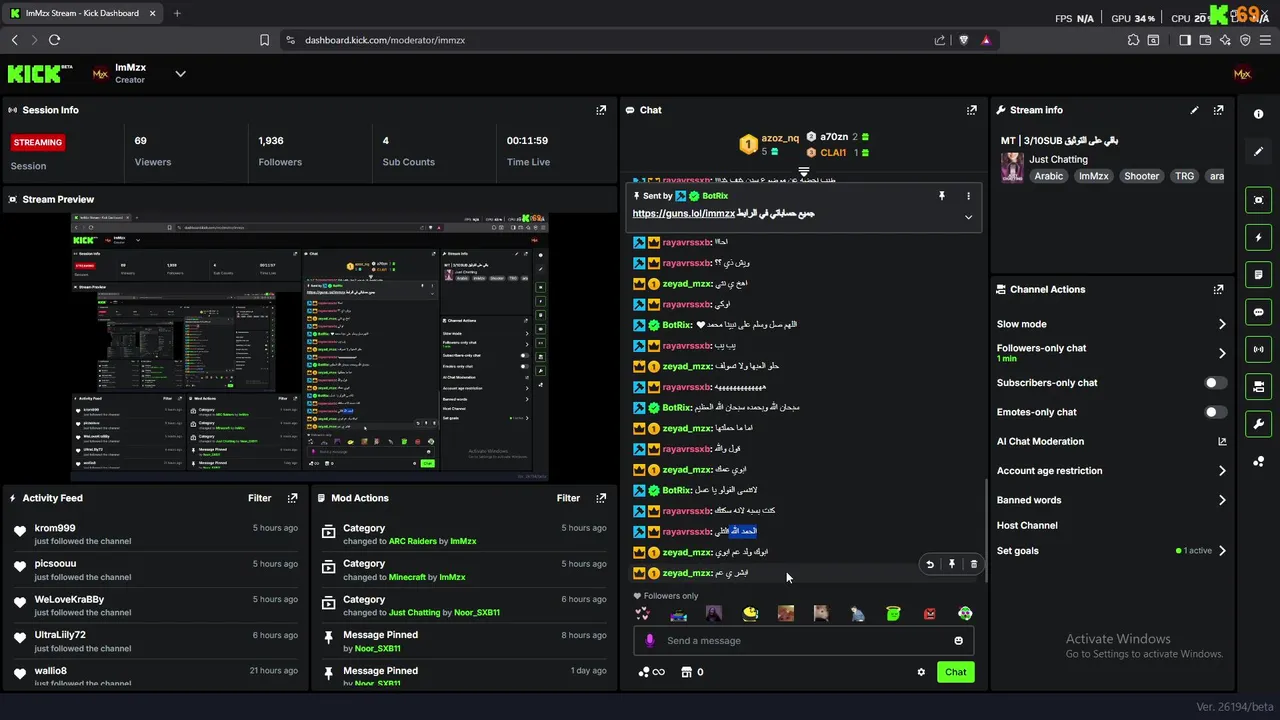Select the TRG stream tag
Screen dimensions: 1280x720
tap(1184, 176)
